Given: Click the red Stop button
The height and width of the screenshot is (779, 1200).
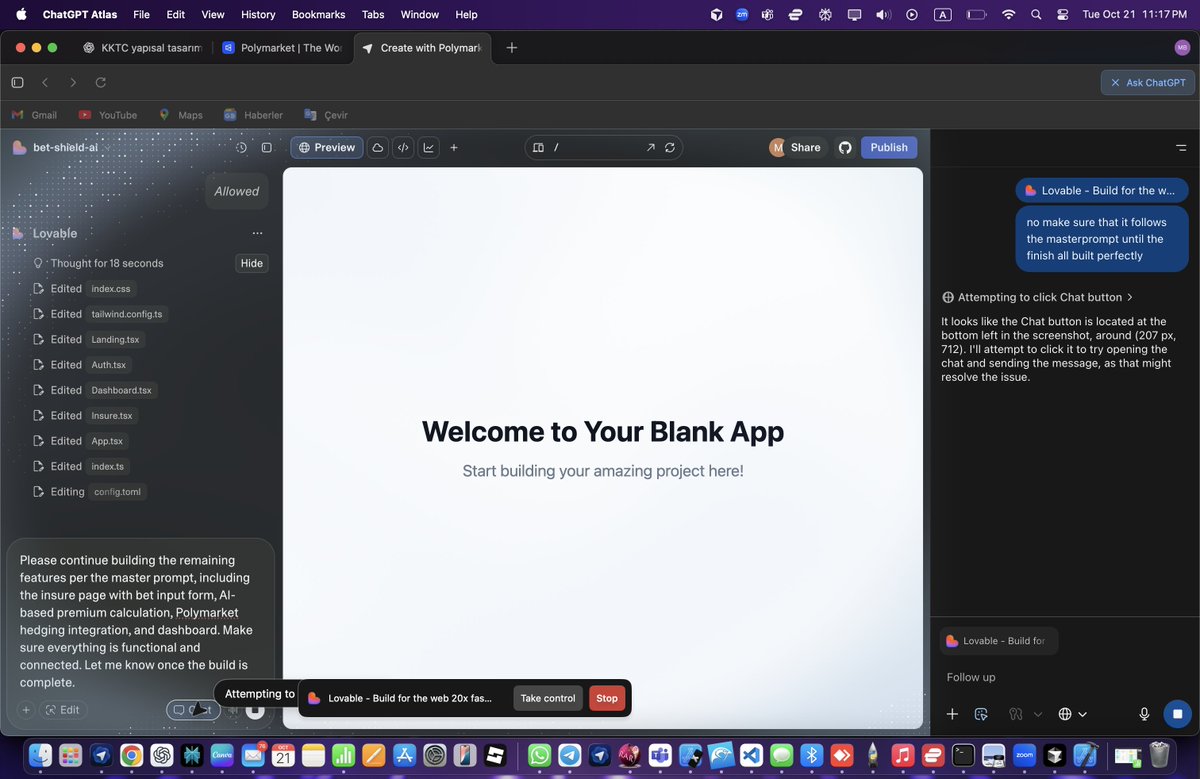Looking at the screenshot, I should click(x=607, y=698).
